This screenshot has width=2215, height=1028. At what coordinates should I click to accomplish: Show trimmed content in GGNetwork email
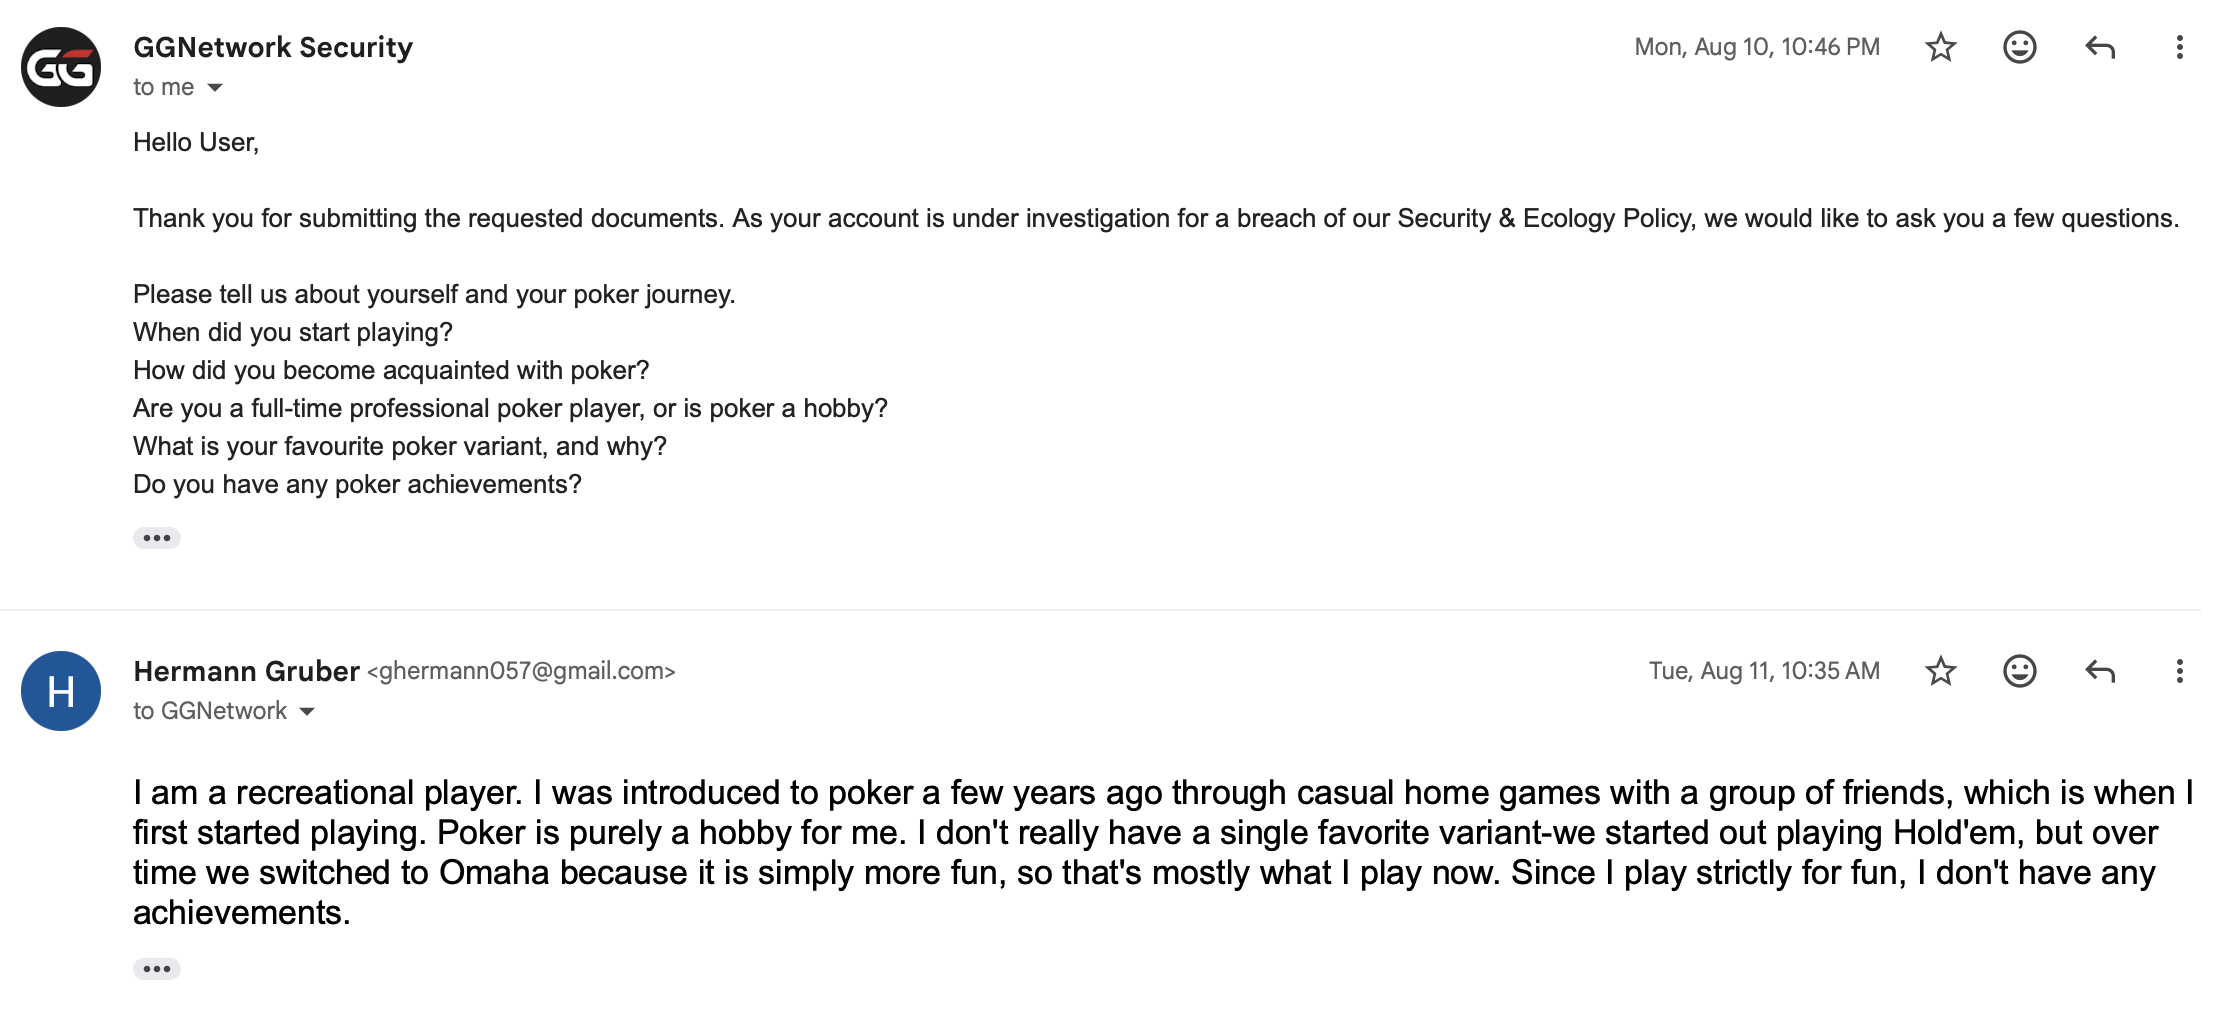[x=157, y=538]
